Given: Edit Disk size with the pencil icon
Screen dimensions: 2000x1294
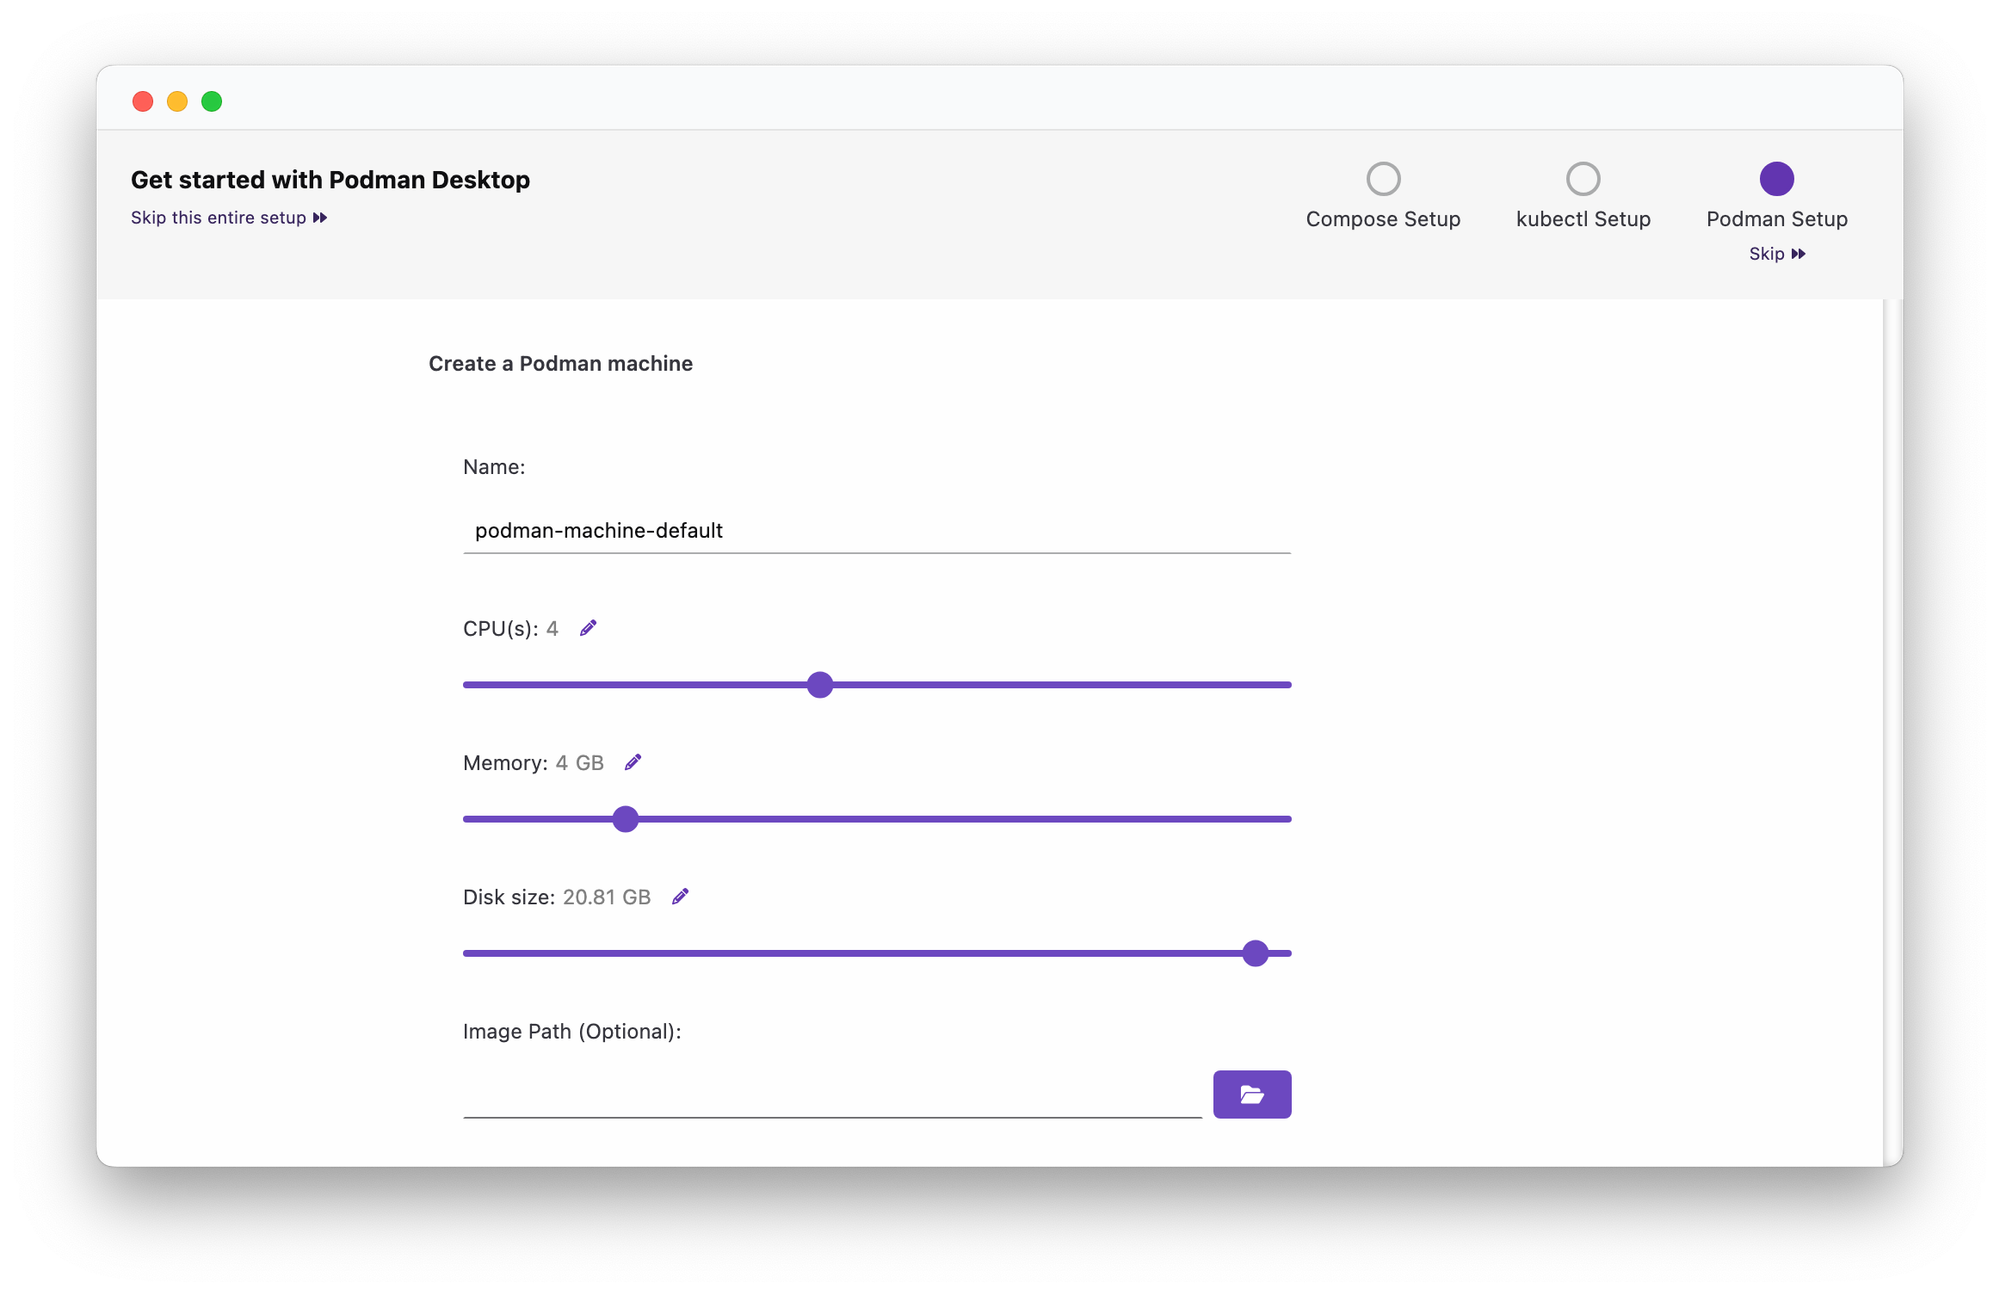Looking at the screenshot, I should point(680,896).
